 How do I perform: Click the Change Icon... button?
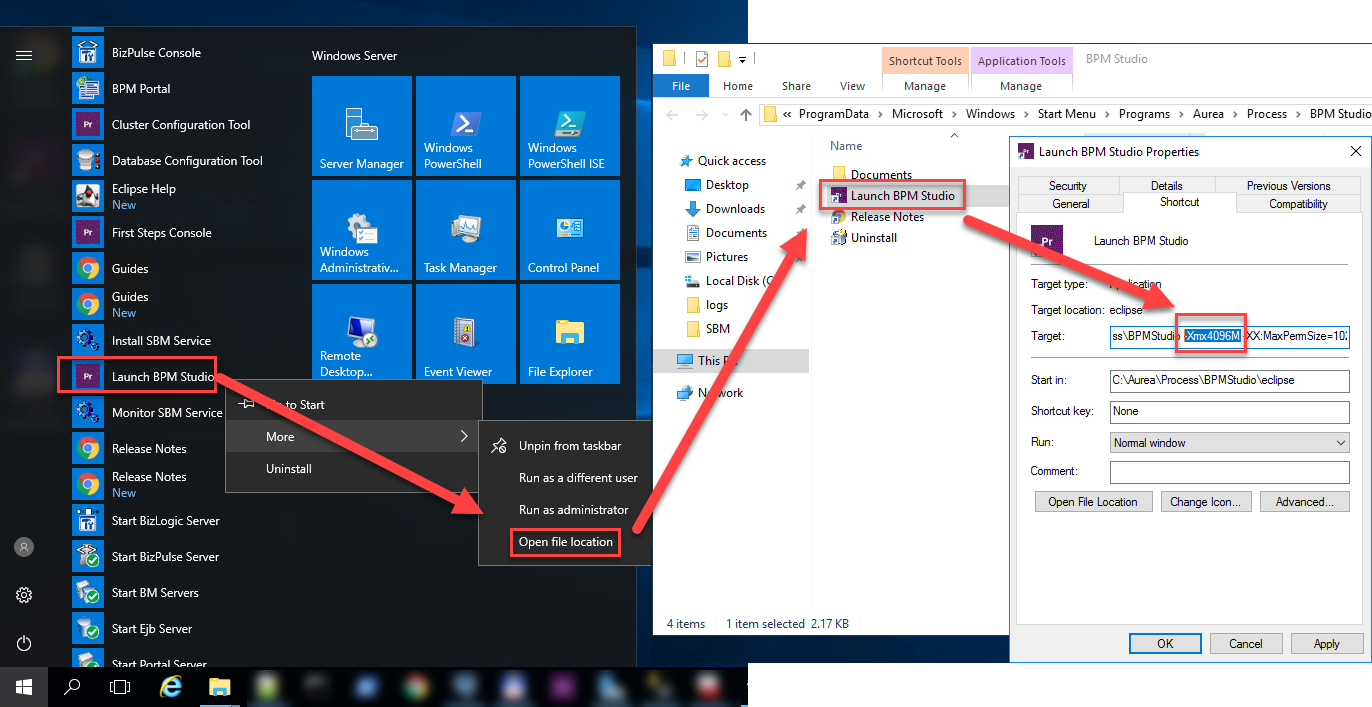pyautogui.click(x=1205, y=502)
